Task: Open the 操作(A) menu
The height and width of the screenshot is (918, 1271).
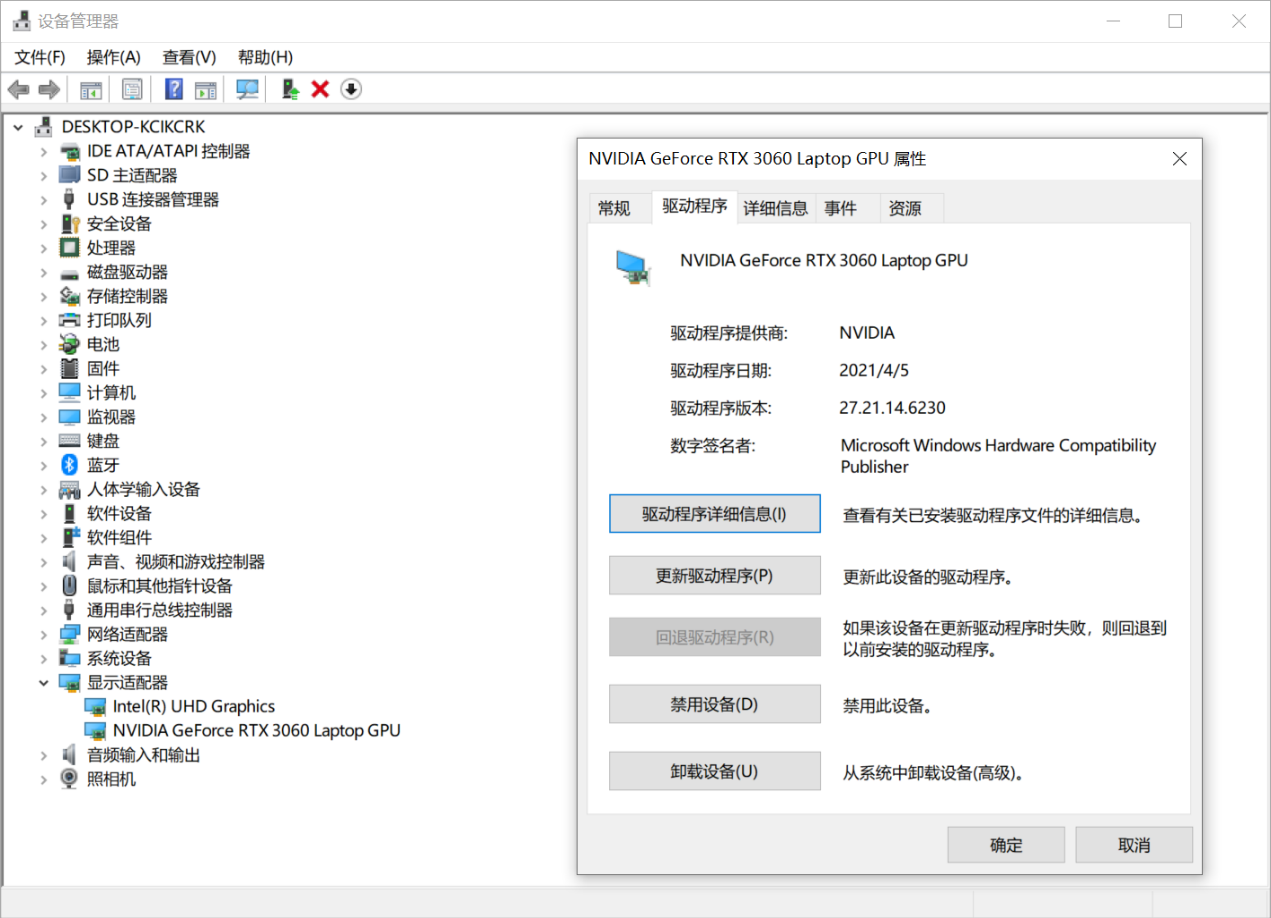Action: coord(114,57)
